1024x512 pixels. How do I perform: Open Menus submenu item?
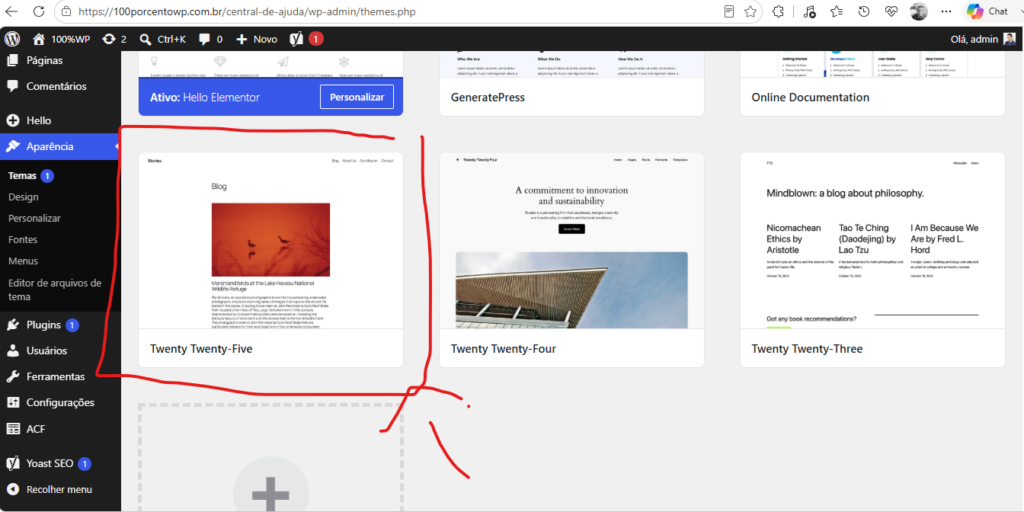pos(23,261)
